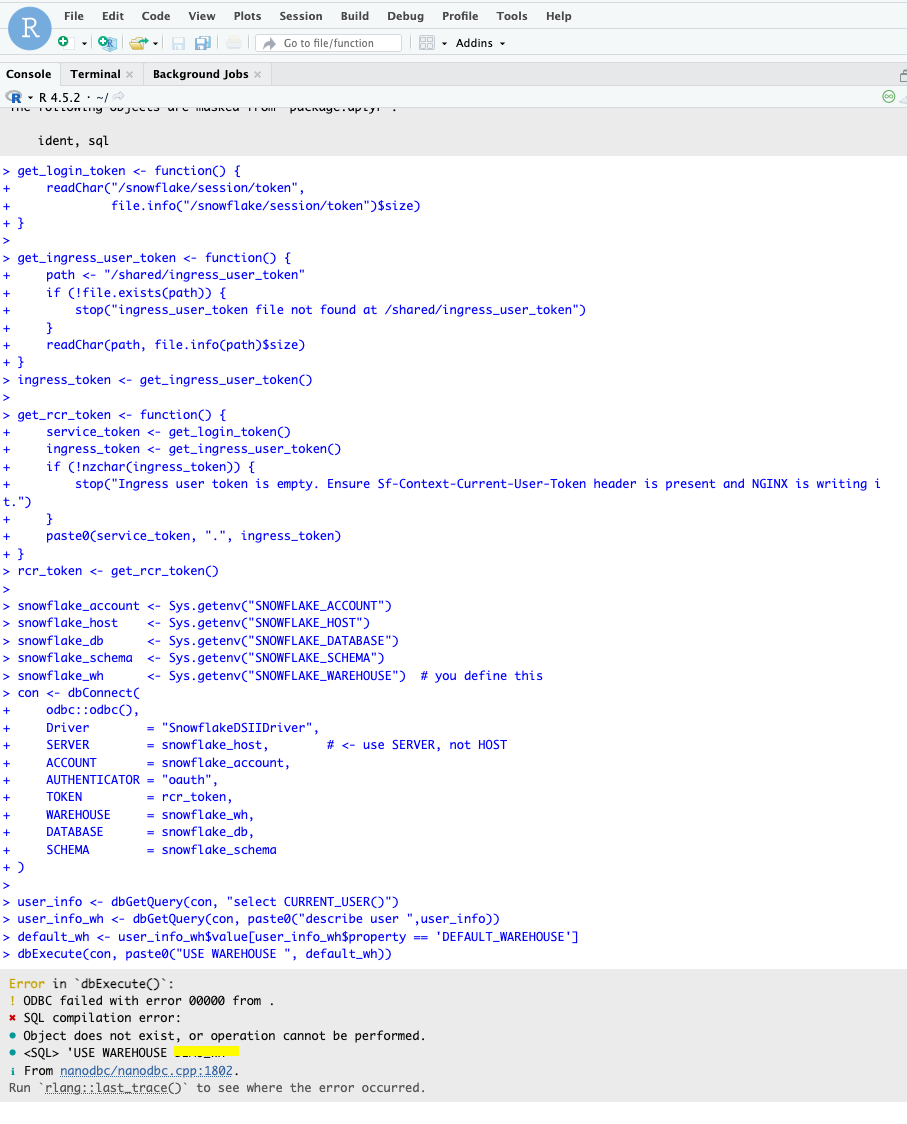Switch to the Background Jobs tab
Screen dimensions: 907x1124
pyautogui.click(x=201, y=74)
